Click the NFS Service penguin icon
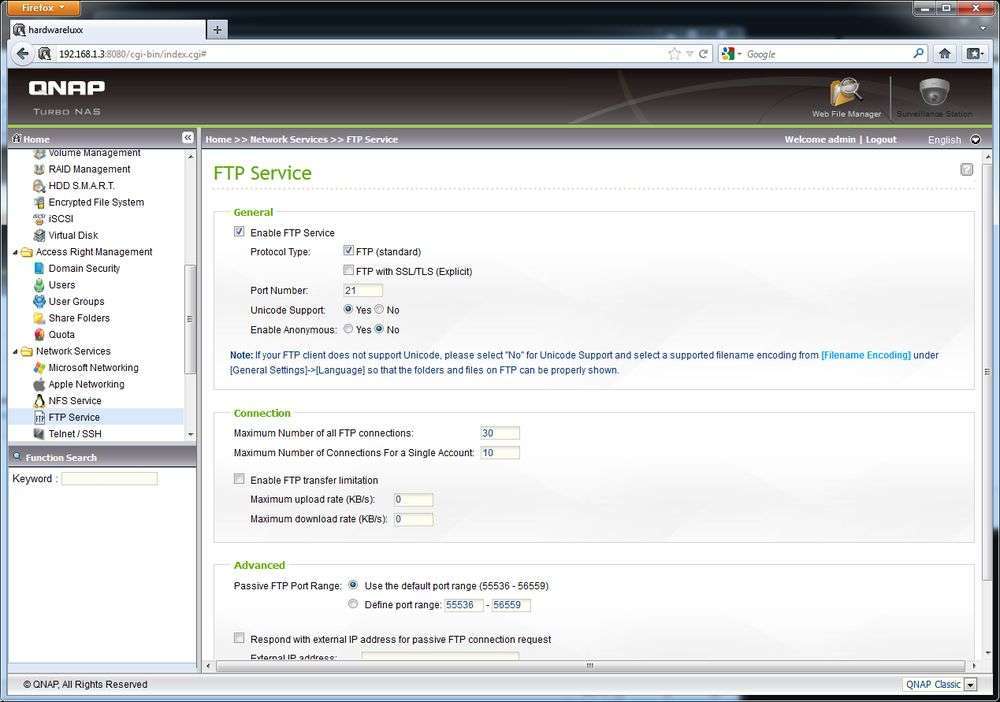The height and width of the screenshot is (702, 1000). click(39, 401)
